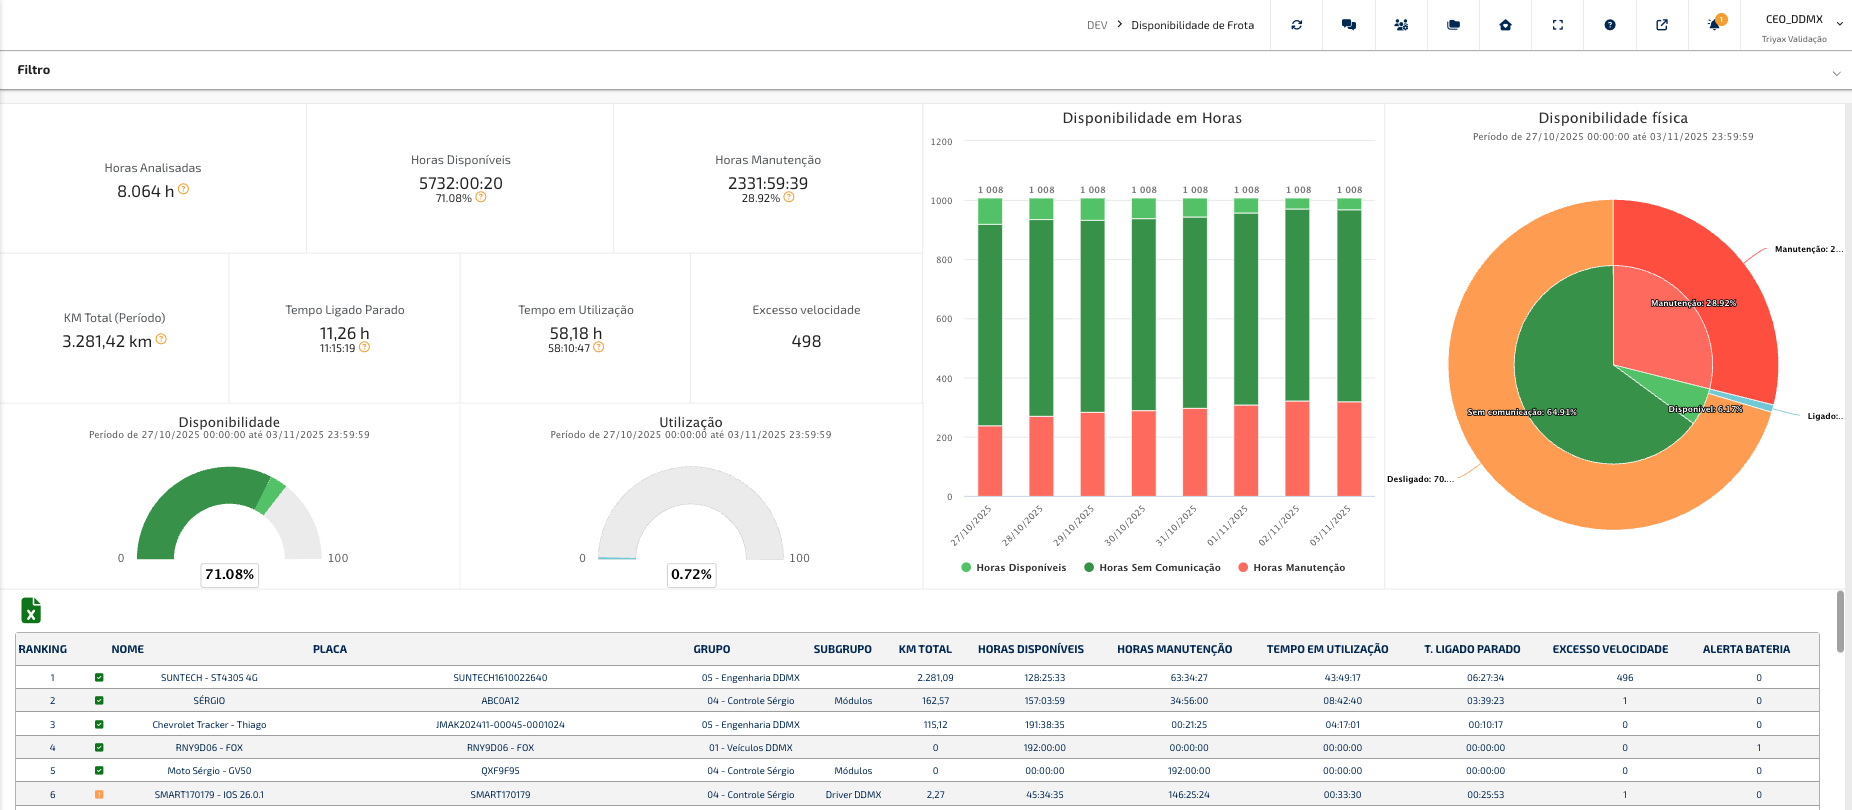
Task: Go to the home icon
Action: [1505, 25]
